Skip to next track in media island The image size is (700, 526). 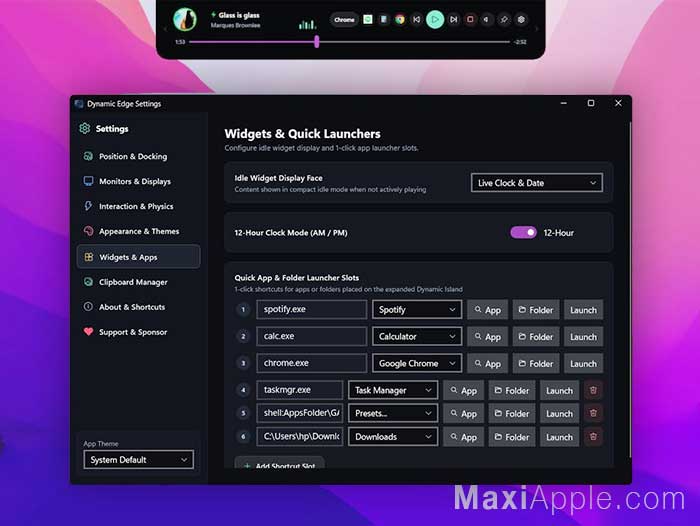[x=454, y=20]
